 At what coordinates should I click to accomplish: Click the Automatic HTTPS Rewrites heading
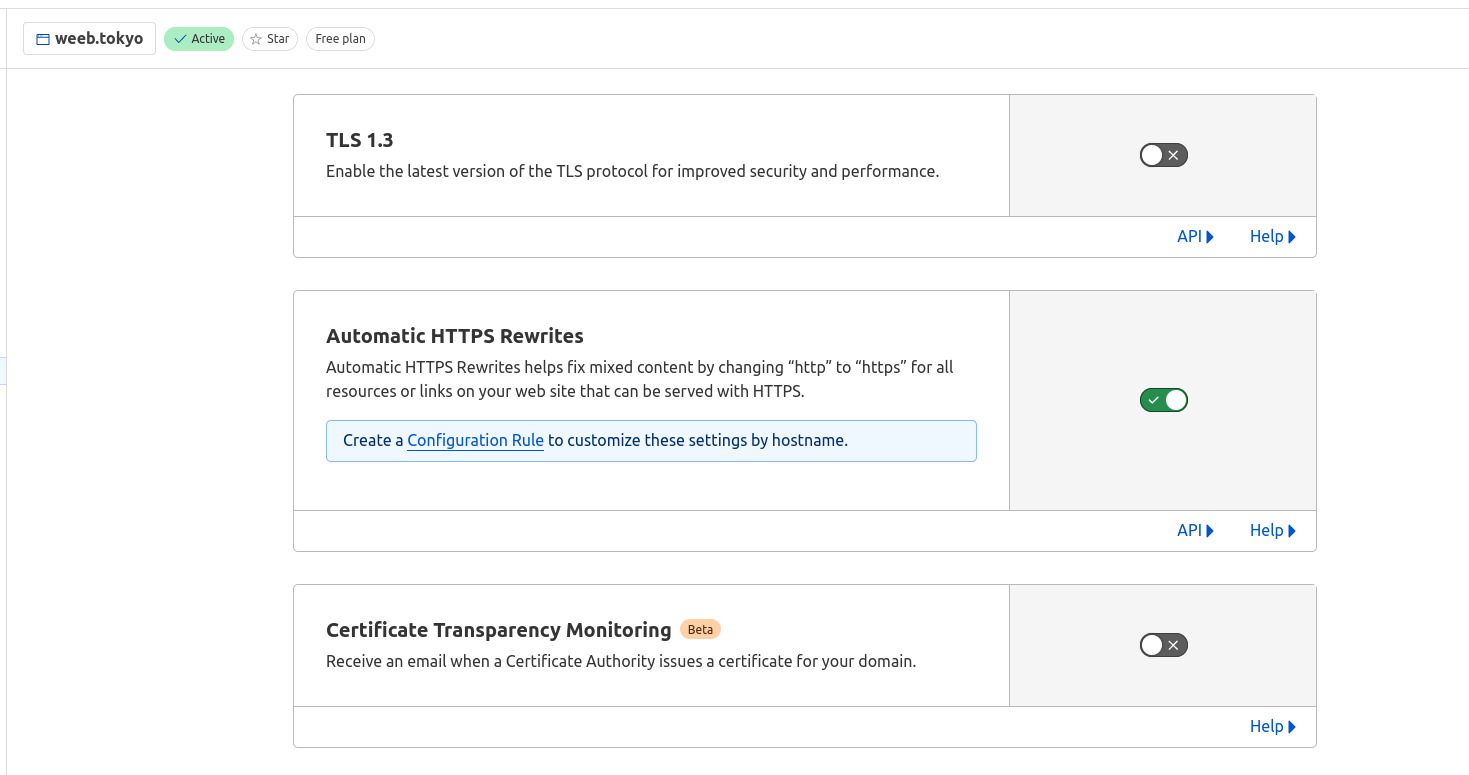click(455, 336)
